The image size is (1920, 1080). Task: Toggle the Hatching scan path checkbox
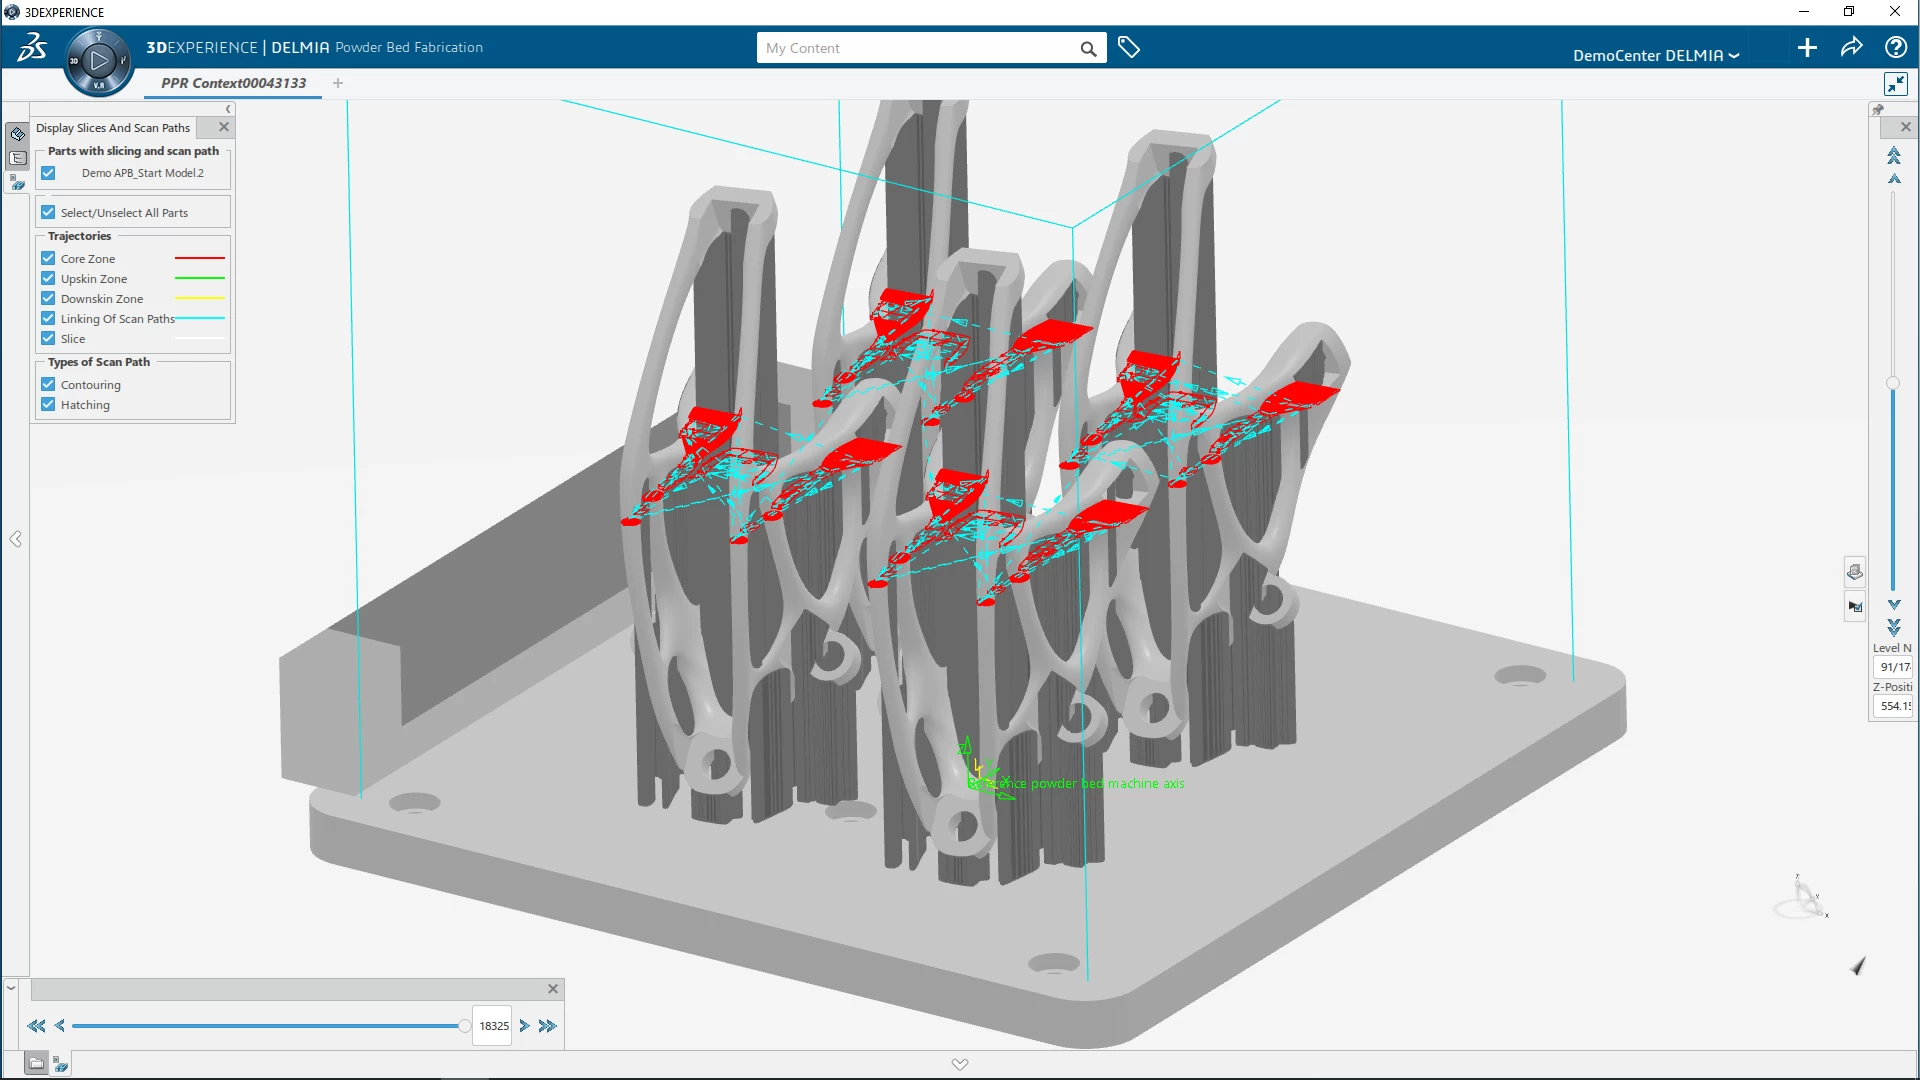click(48, 404)
